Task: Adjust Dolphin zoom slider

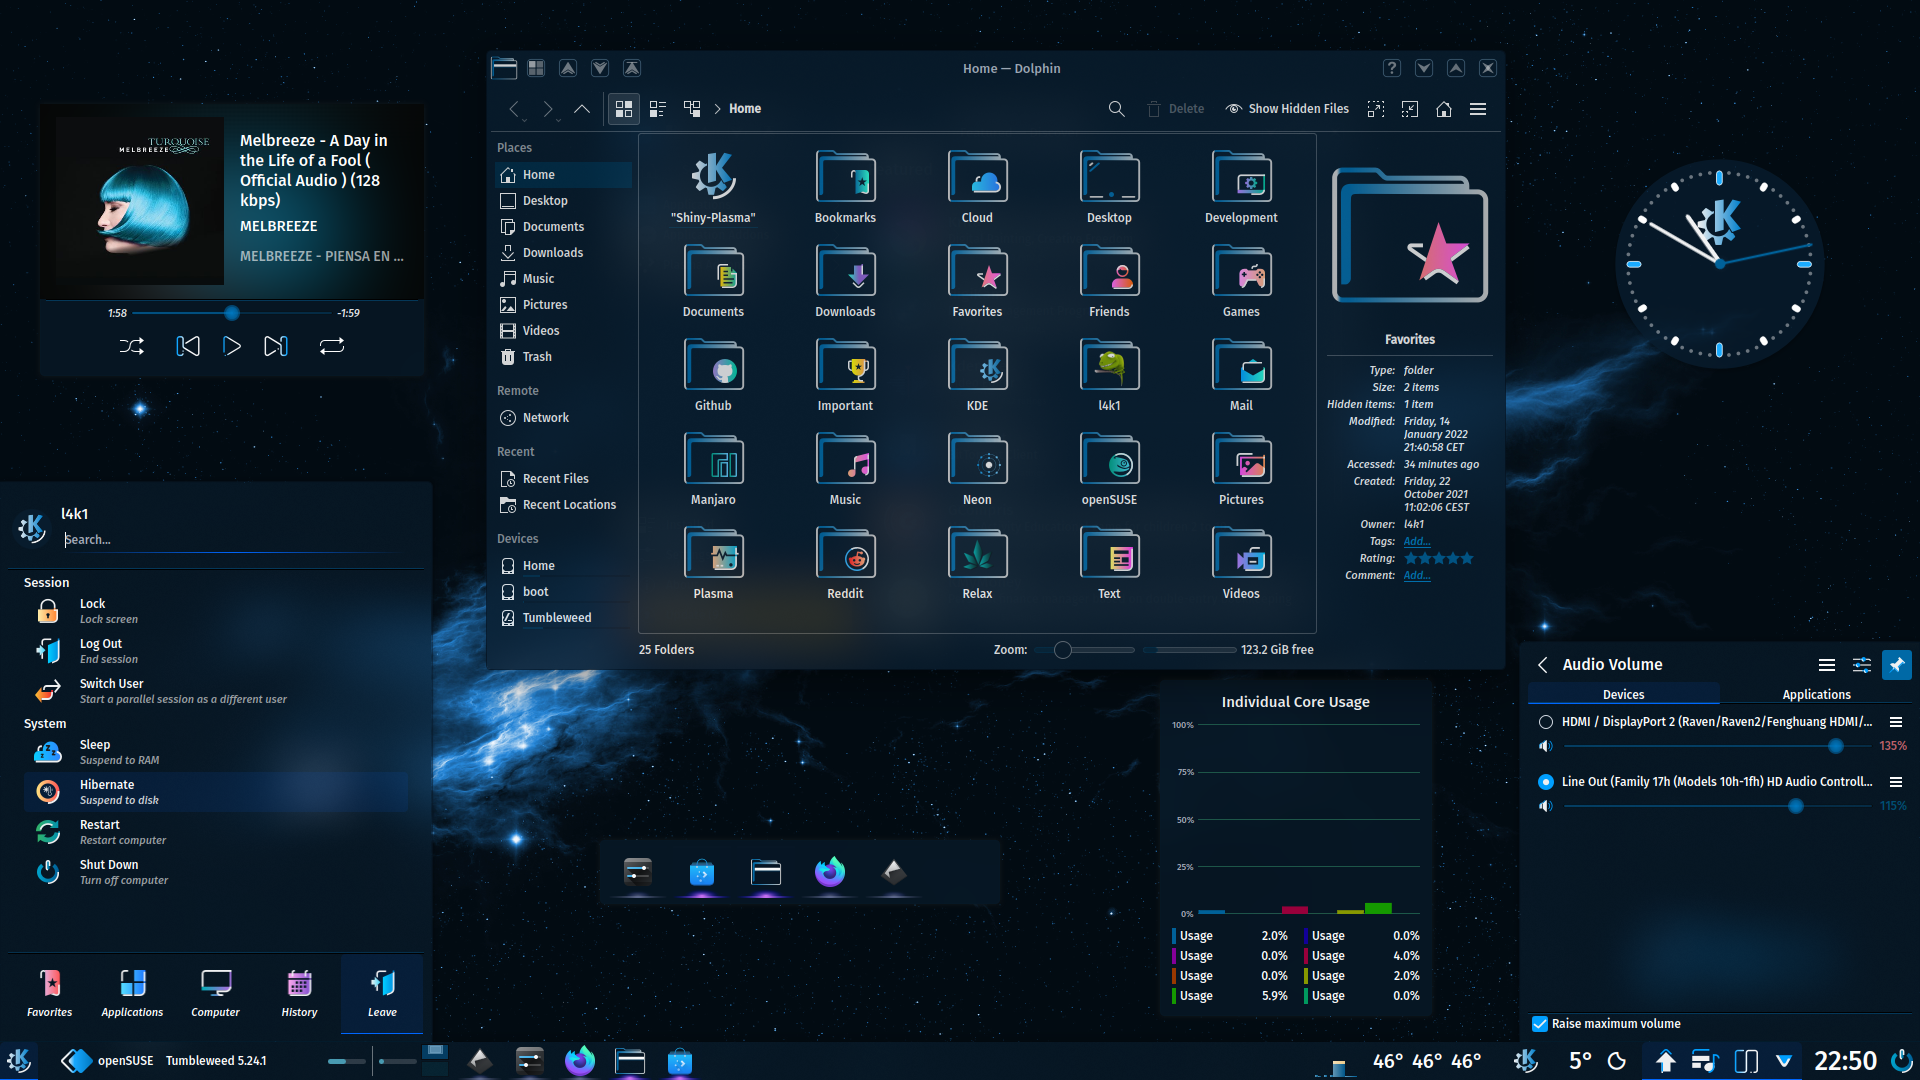Action: point(1084,650)
